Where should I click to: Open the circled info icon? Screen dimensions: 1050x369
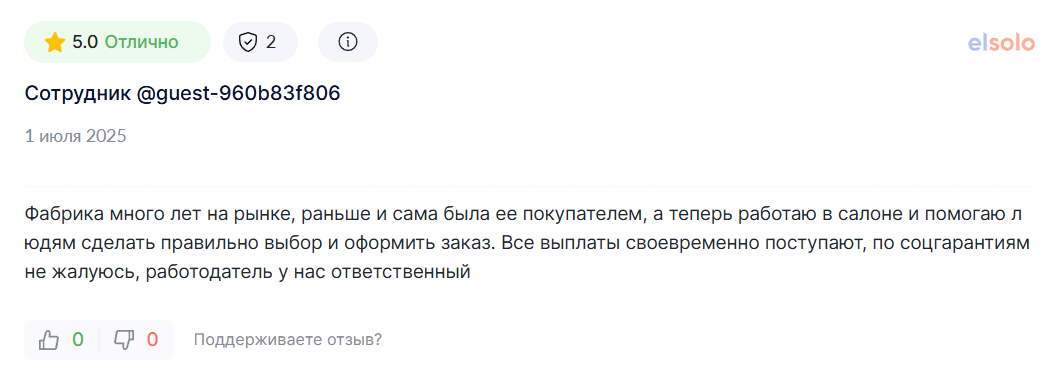coord(348,42)
